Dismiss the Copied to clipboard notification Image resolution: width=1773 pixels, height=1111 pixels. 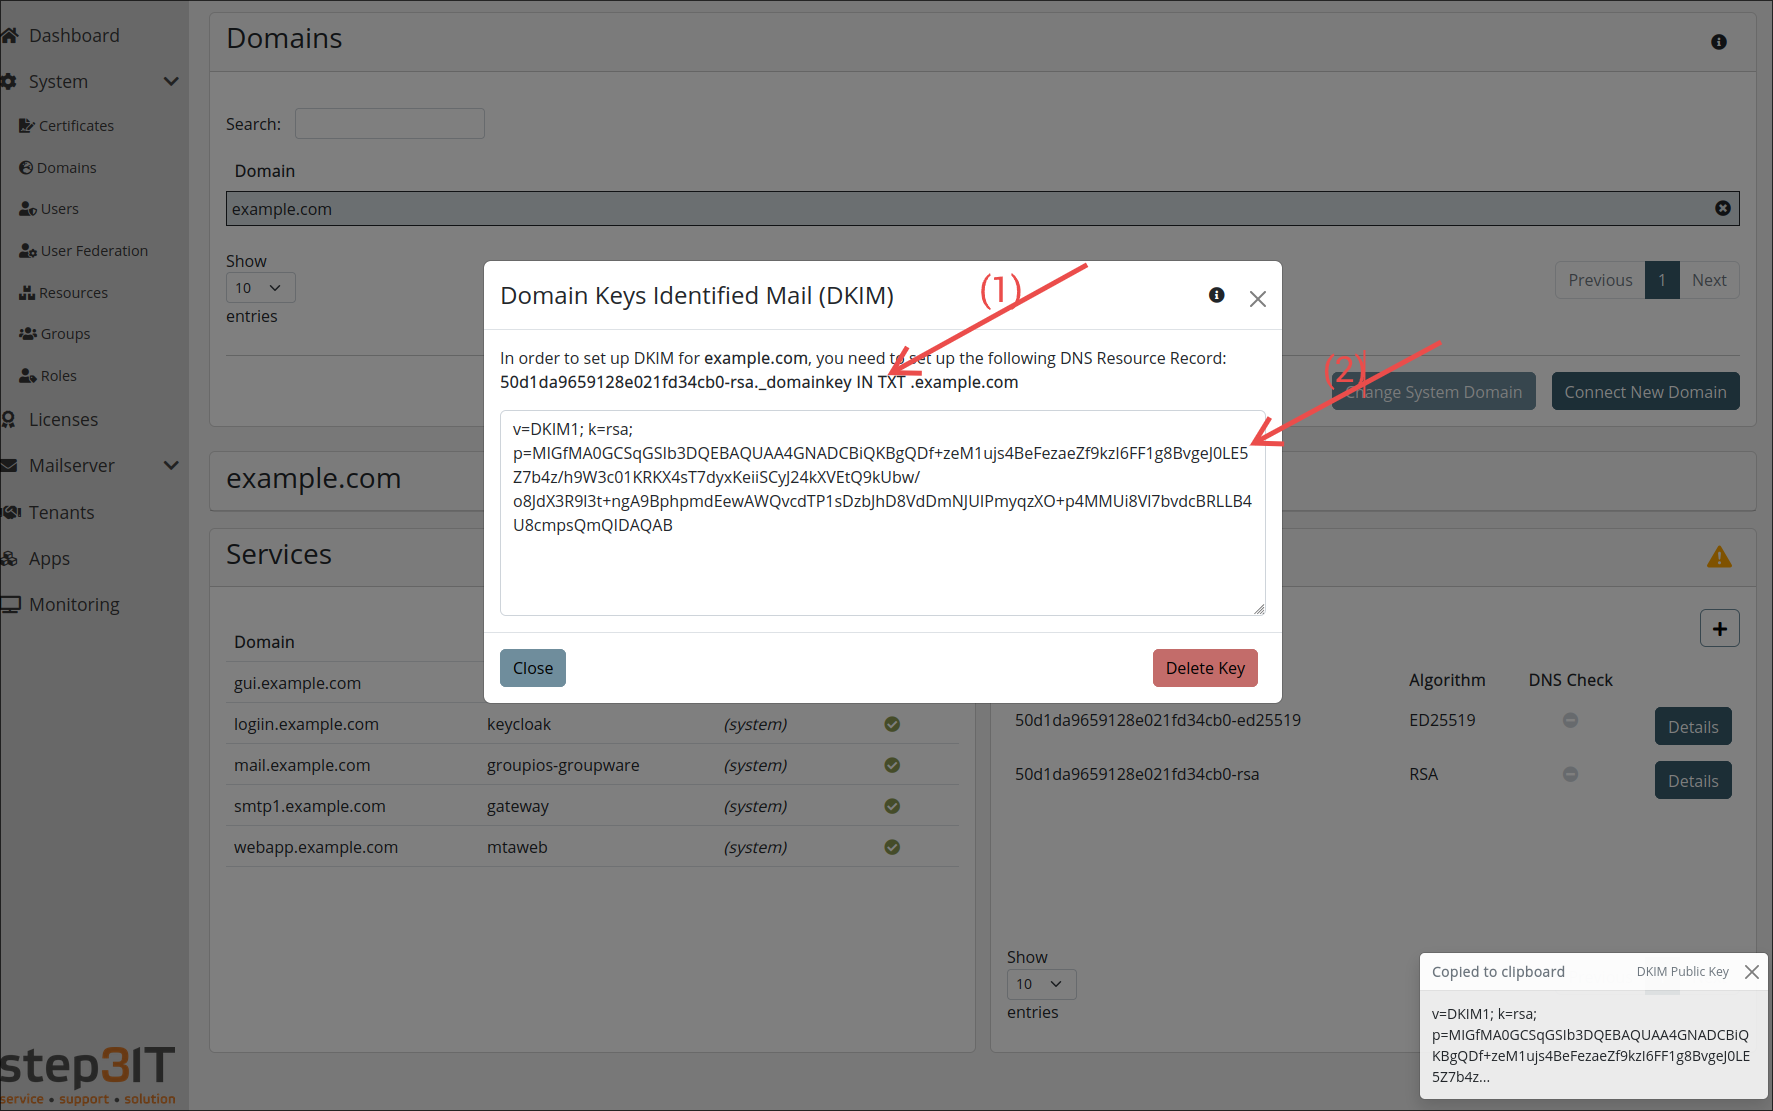[x=1751, y=972]
